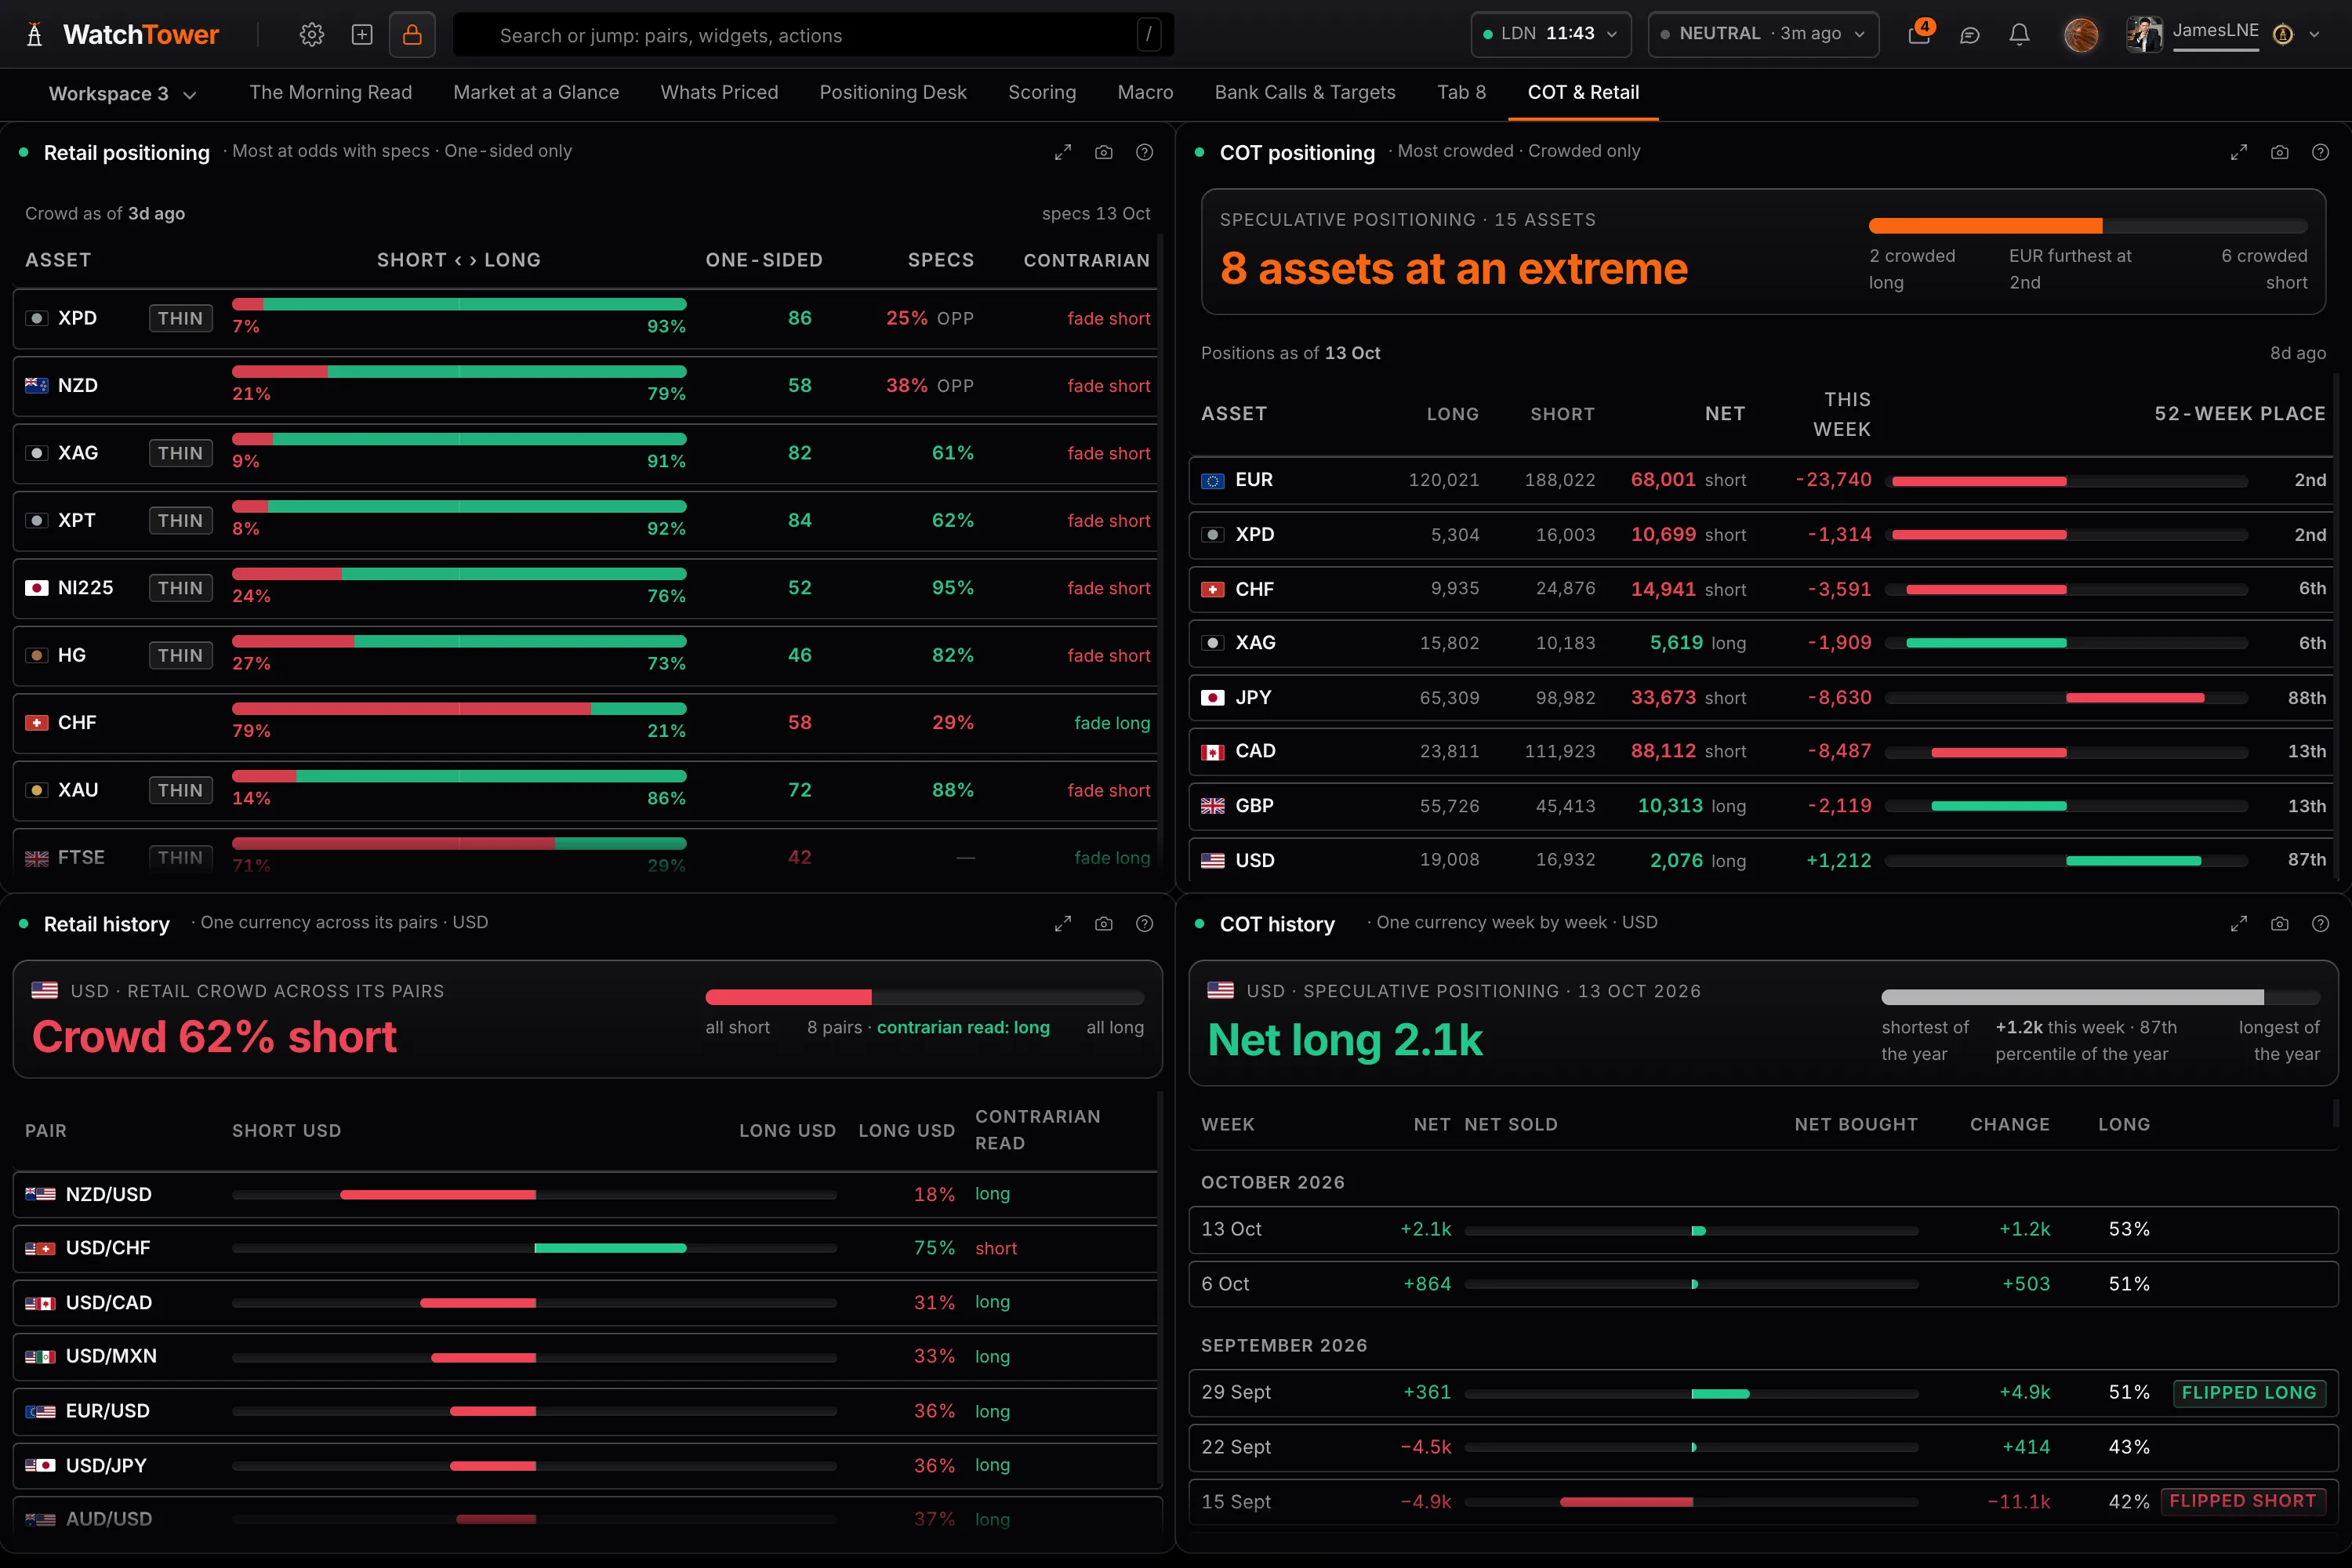The image size is (2352, 1568).
Task: Open the Workspace 3 dropdown
Action: pyautogui.click(x=122, y=94)
